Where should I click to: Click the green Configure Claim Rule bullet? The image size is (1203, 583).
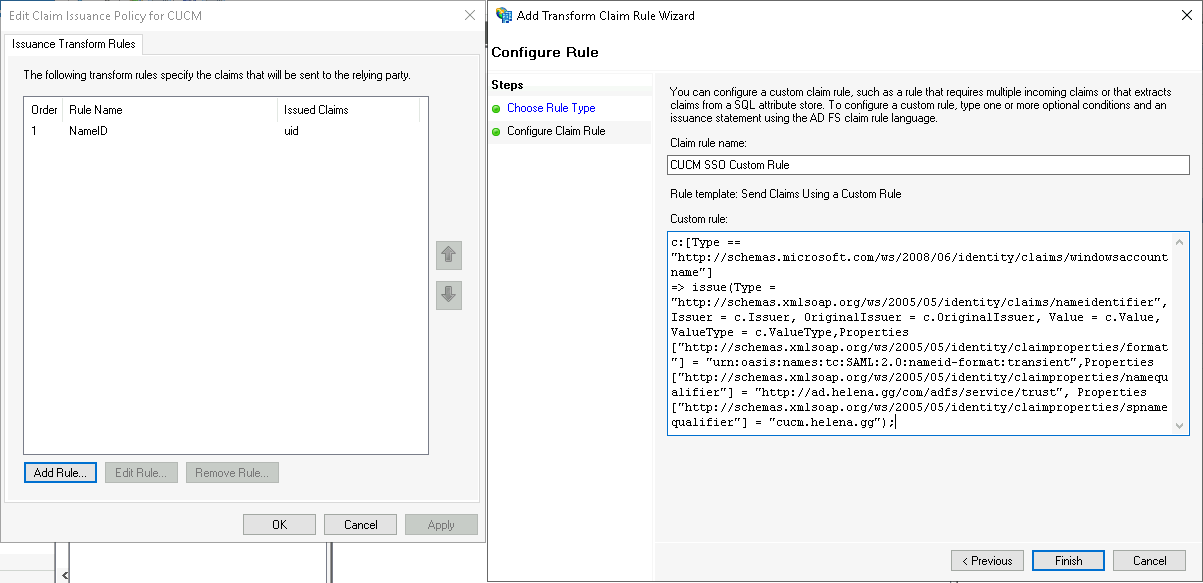click(496, 131)
